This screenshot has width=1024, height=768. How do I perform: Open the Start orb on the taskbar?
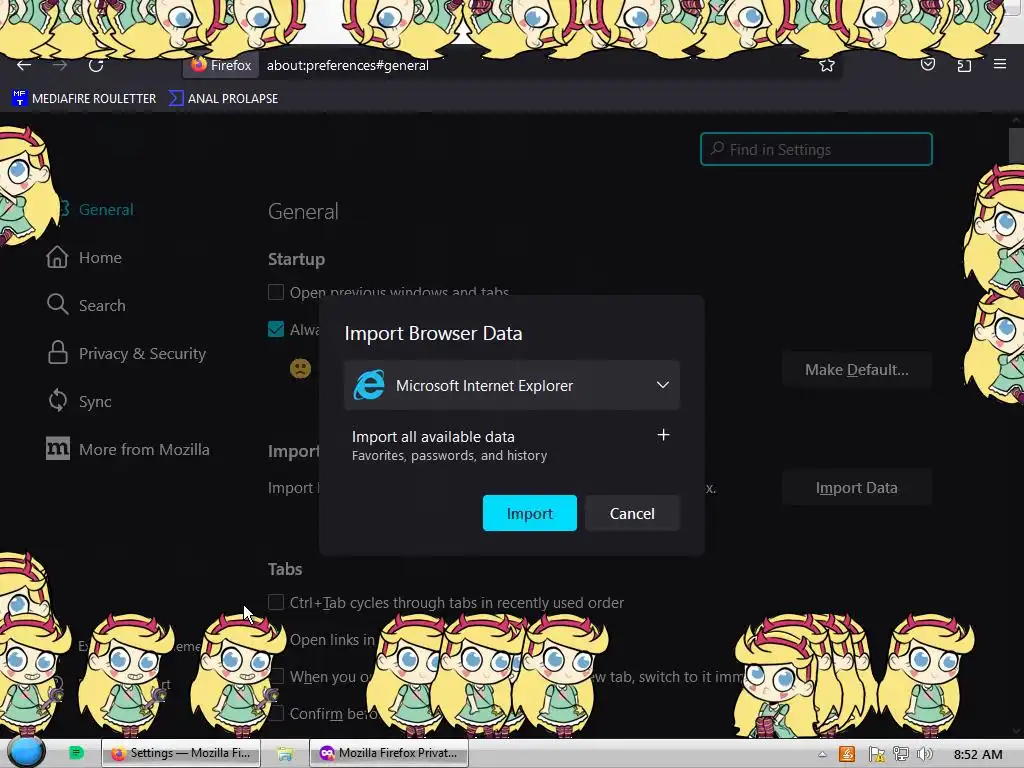click(25, 752)
